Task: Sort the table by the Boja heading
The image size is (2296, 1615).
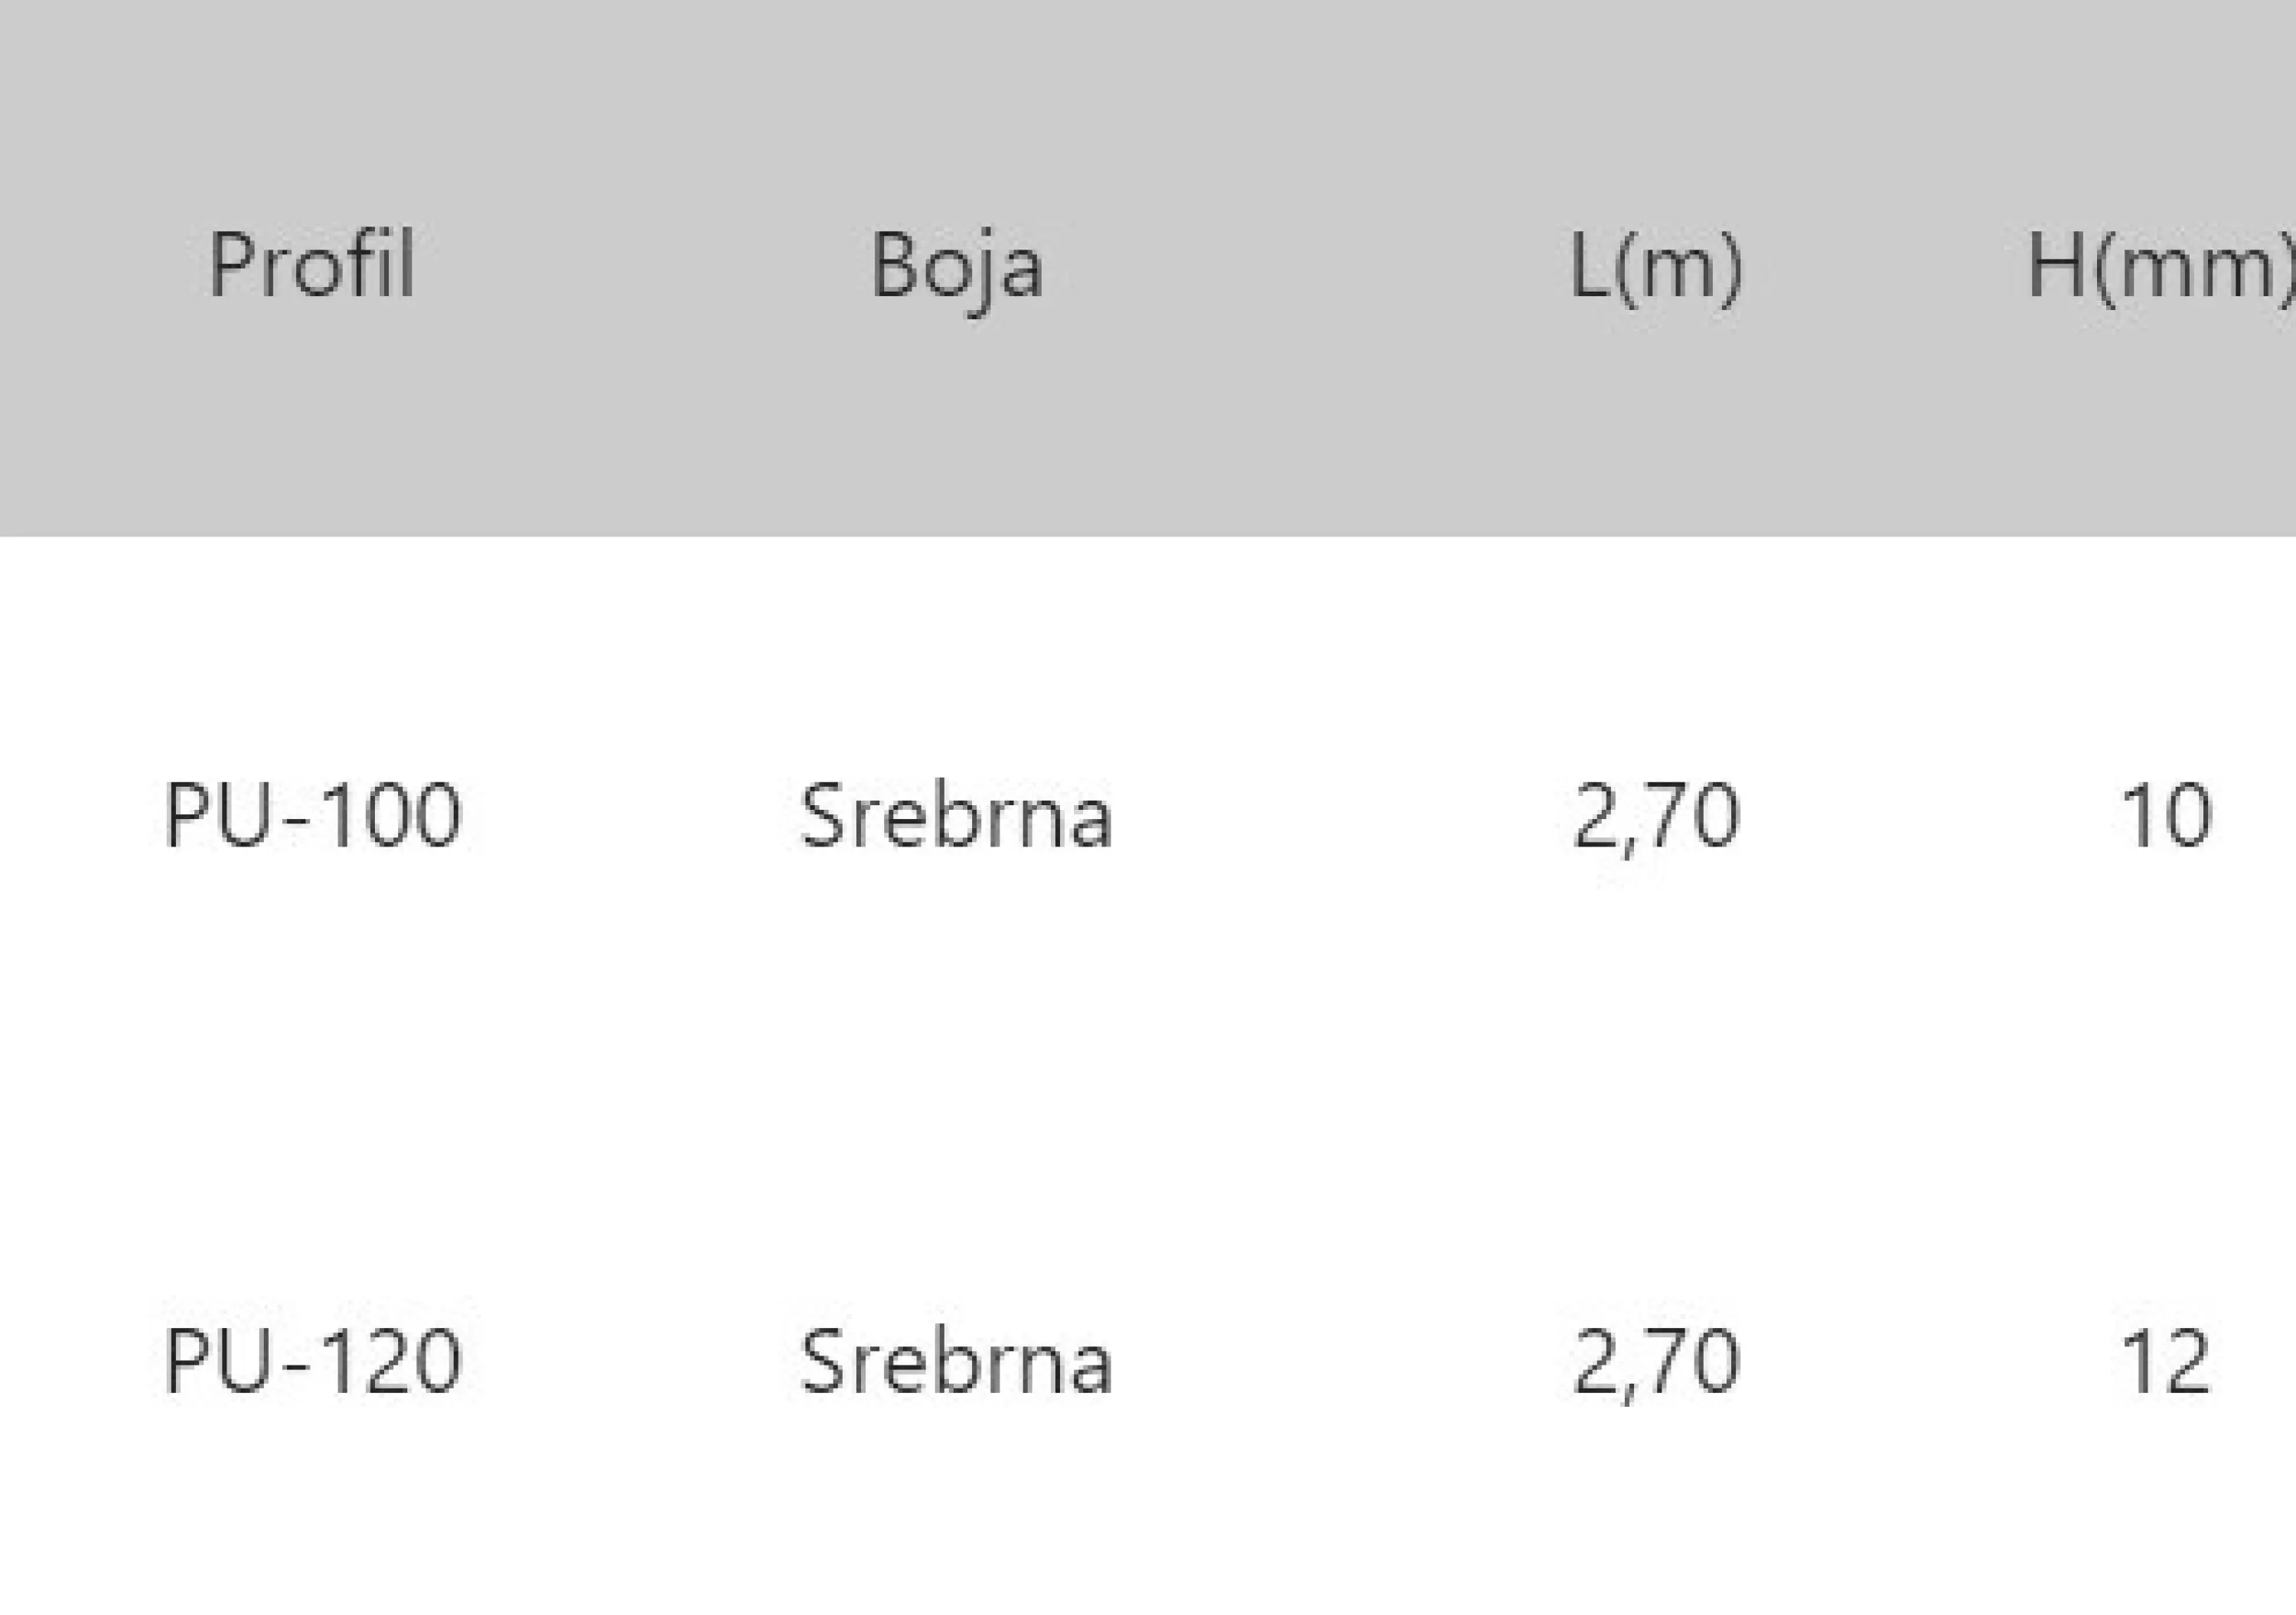Action: 957,268
